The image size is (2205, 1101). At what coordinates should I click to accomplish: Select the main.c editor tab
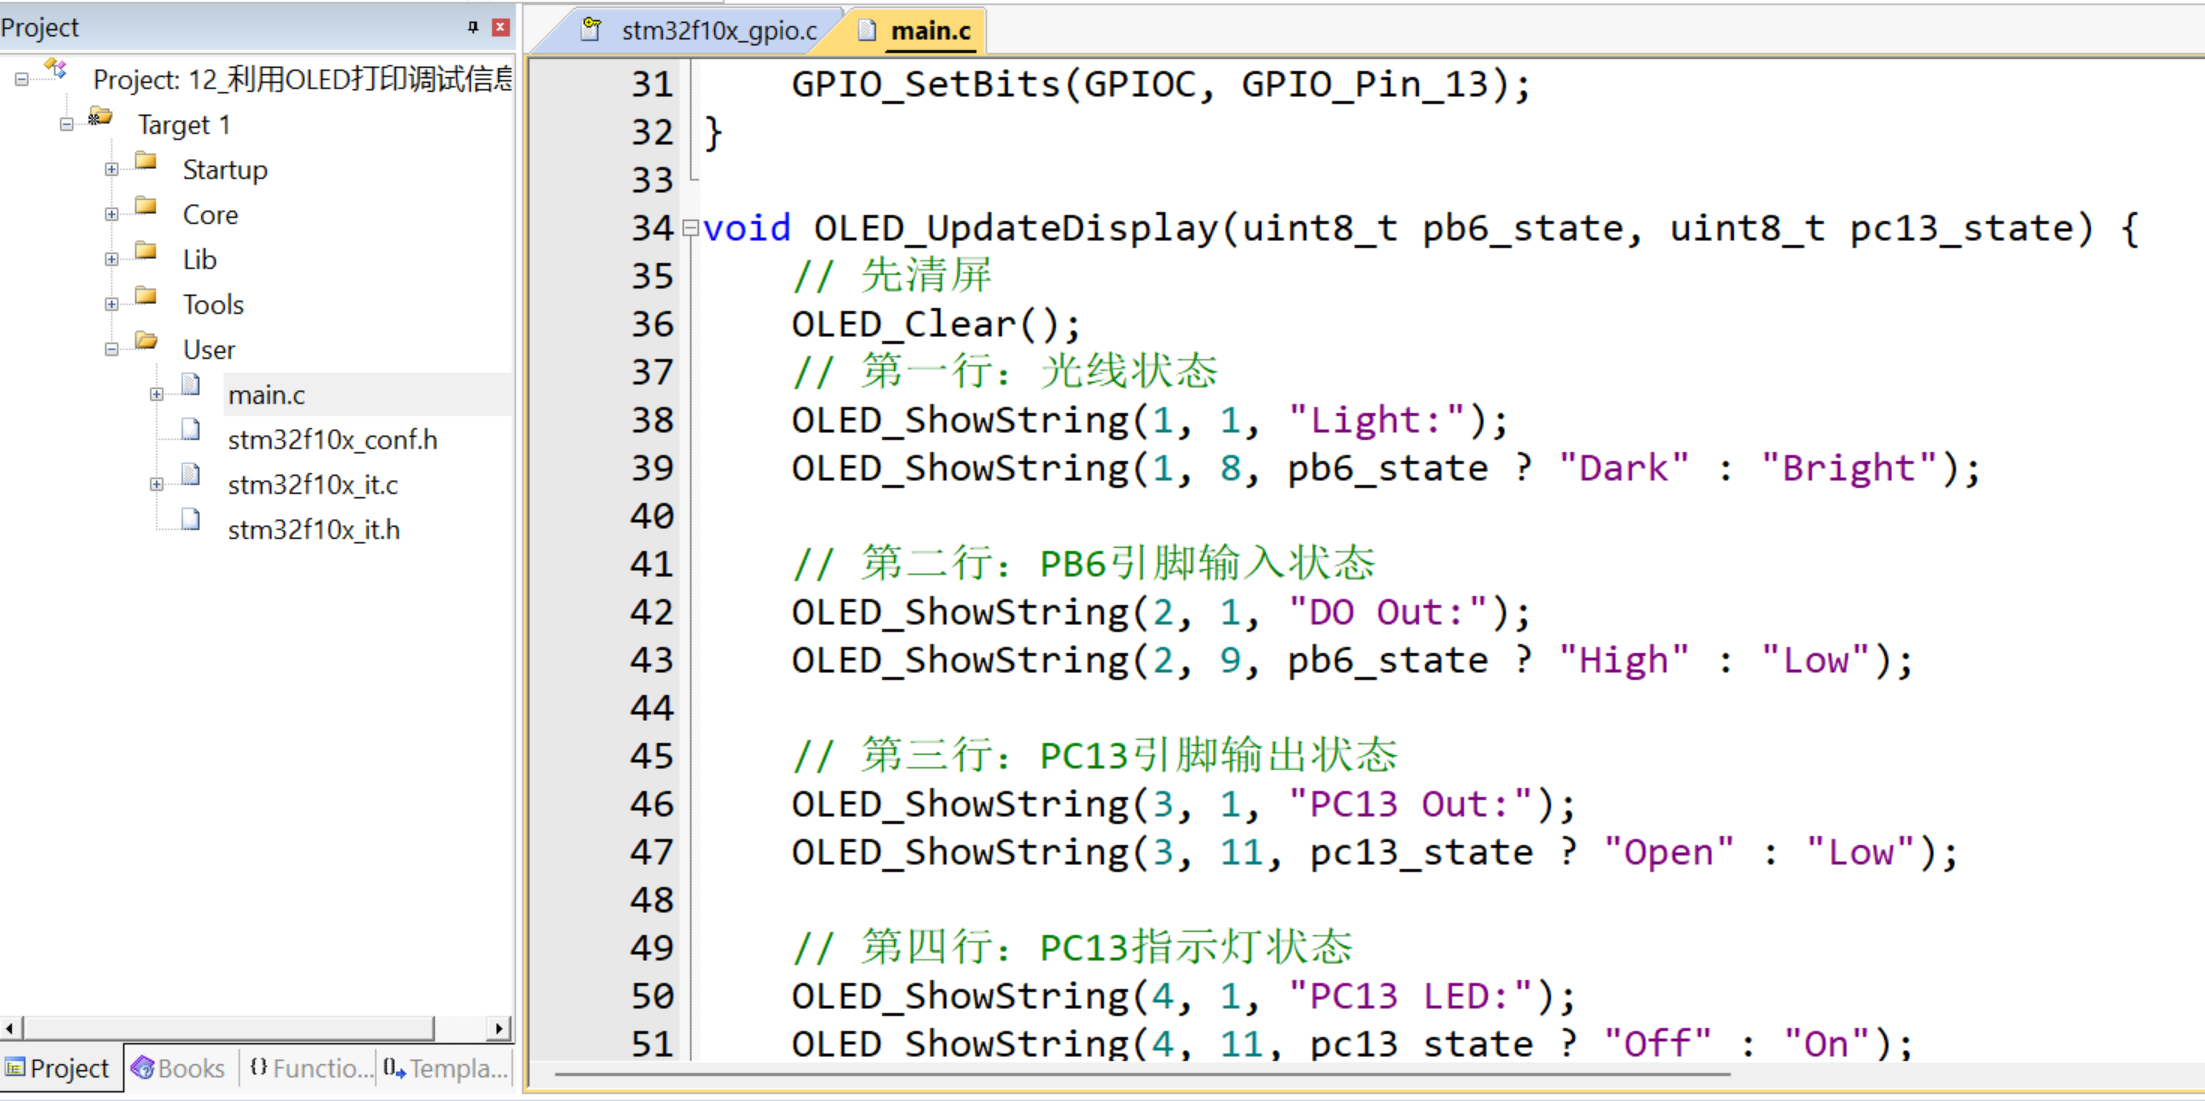point(929,31)
